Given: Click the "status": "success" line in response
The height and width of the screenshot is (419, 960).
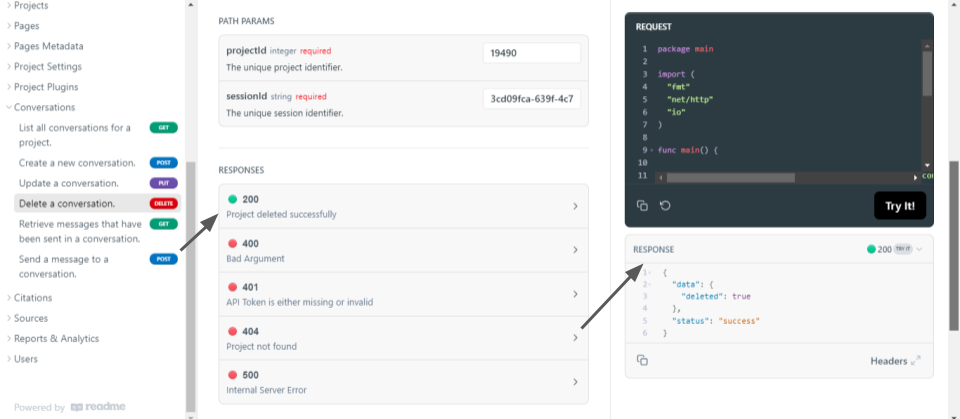Looking at the screenshot, I should [715, 321].
